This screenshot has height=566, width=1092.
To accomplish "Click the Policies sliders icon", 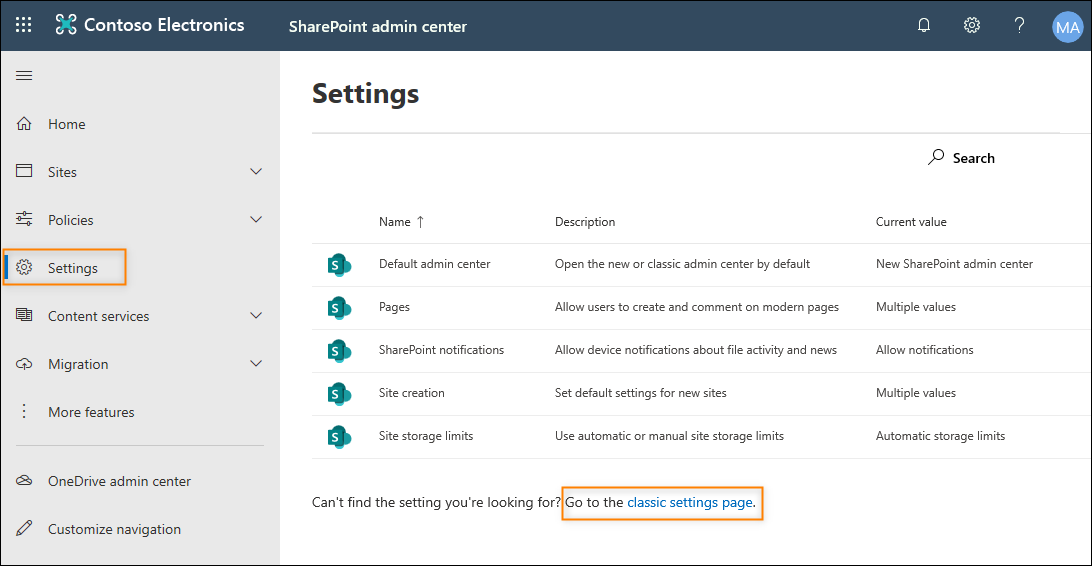I will [24, 219].
